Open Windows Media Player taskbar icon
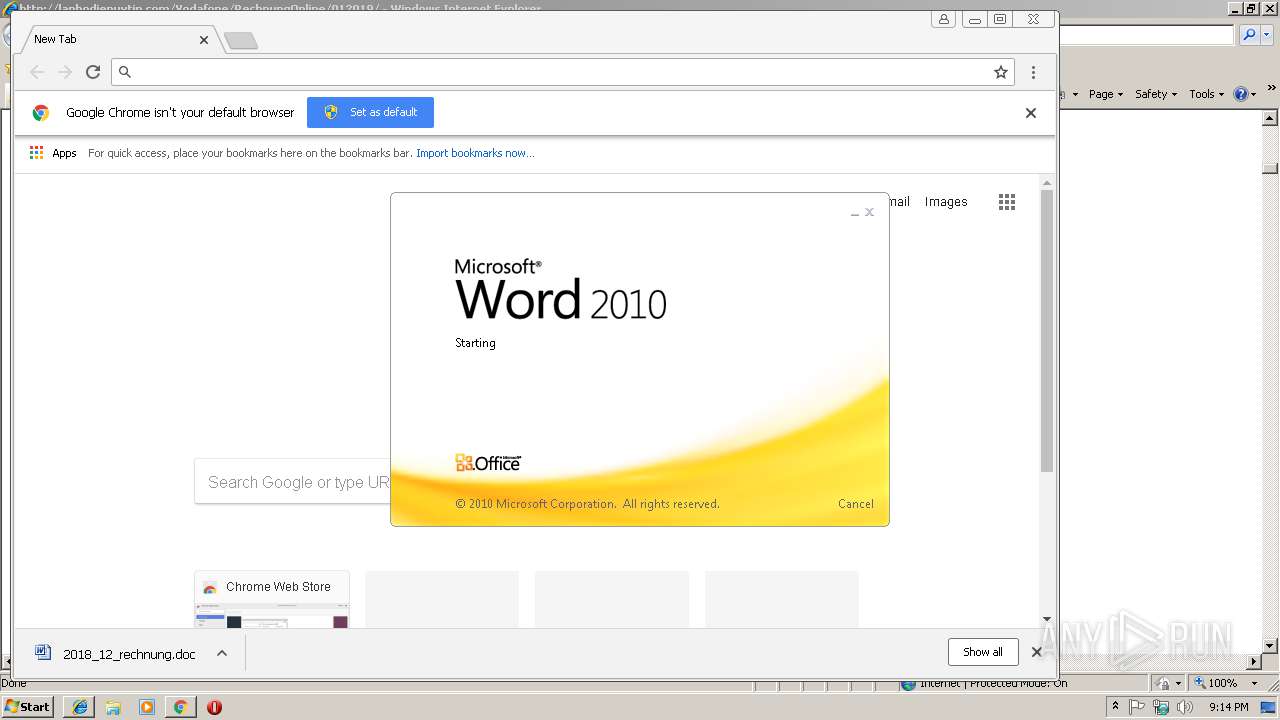Image resolution: width=1280 pixels, height=720 pixels. (147, 707)
